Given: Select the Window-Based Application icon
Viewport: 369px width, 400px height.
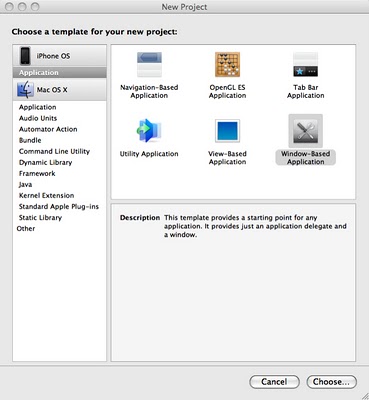Looking at the screenshot, I should pyautogui.click(x=305, y=131).
